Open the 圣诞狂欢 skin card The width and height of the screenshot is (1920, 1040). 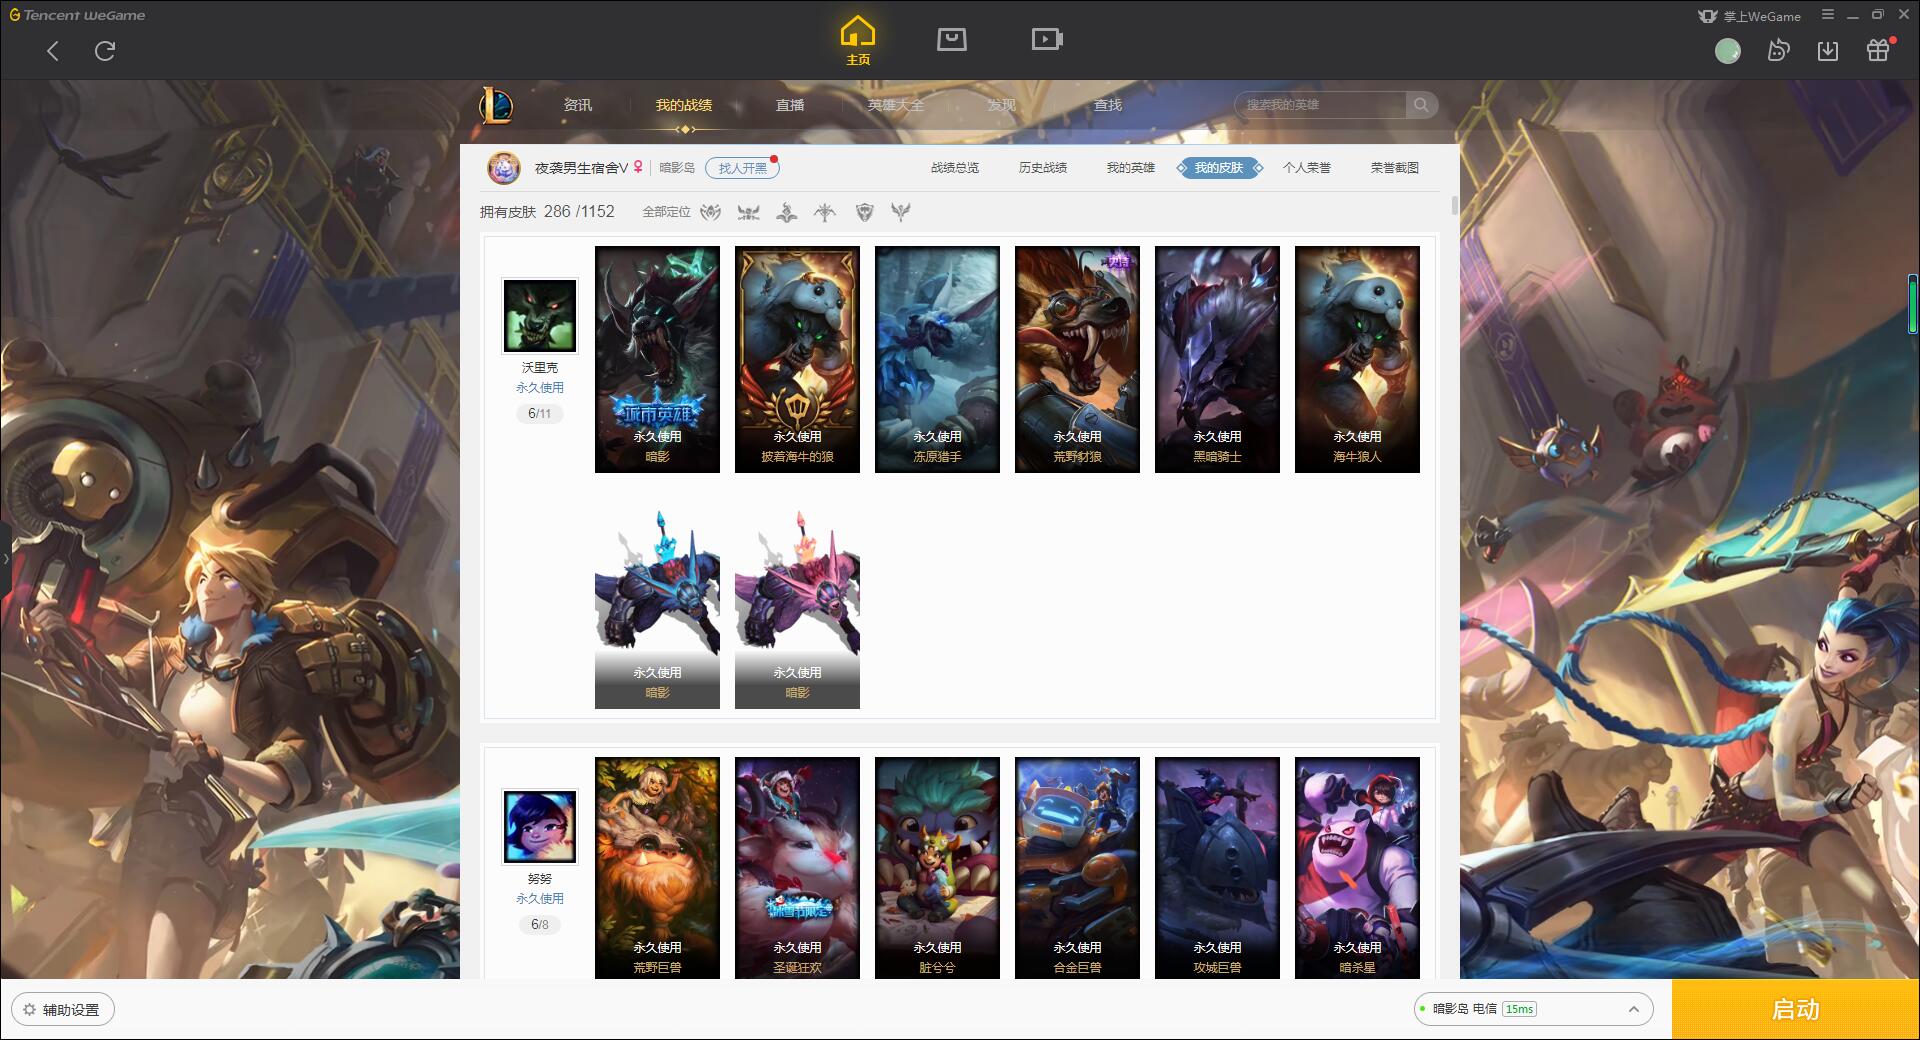[797, 868]
